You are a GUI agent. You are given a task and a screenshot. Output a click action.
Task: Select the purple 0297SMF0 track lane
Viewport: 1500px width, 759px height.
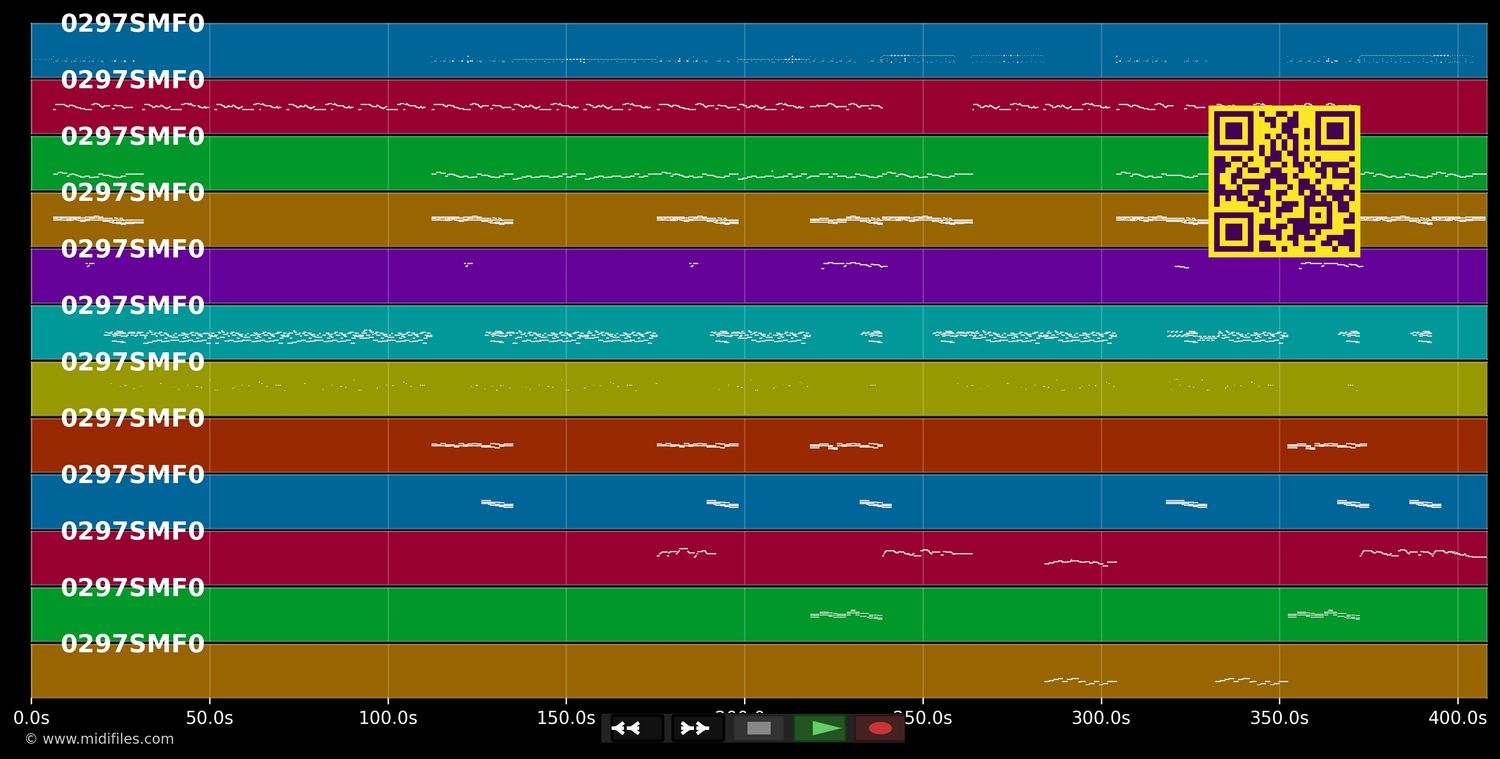(759, 276)
